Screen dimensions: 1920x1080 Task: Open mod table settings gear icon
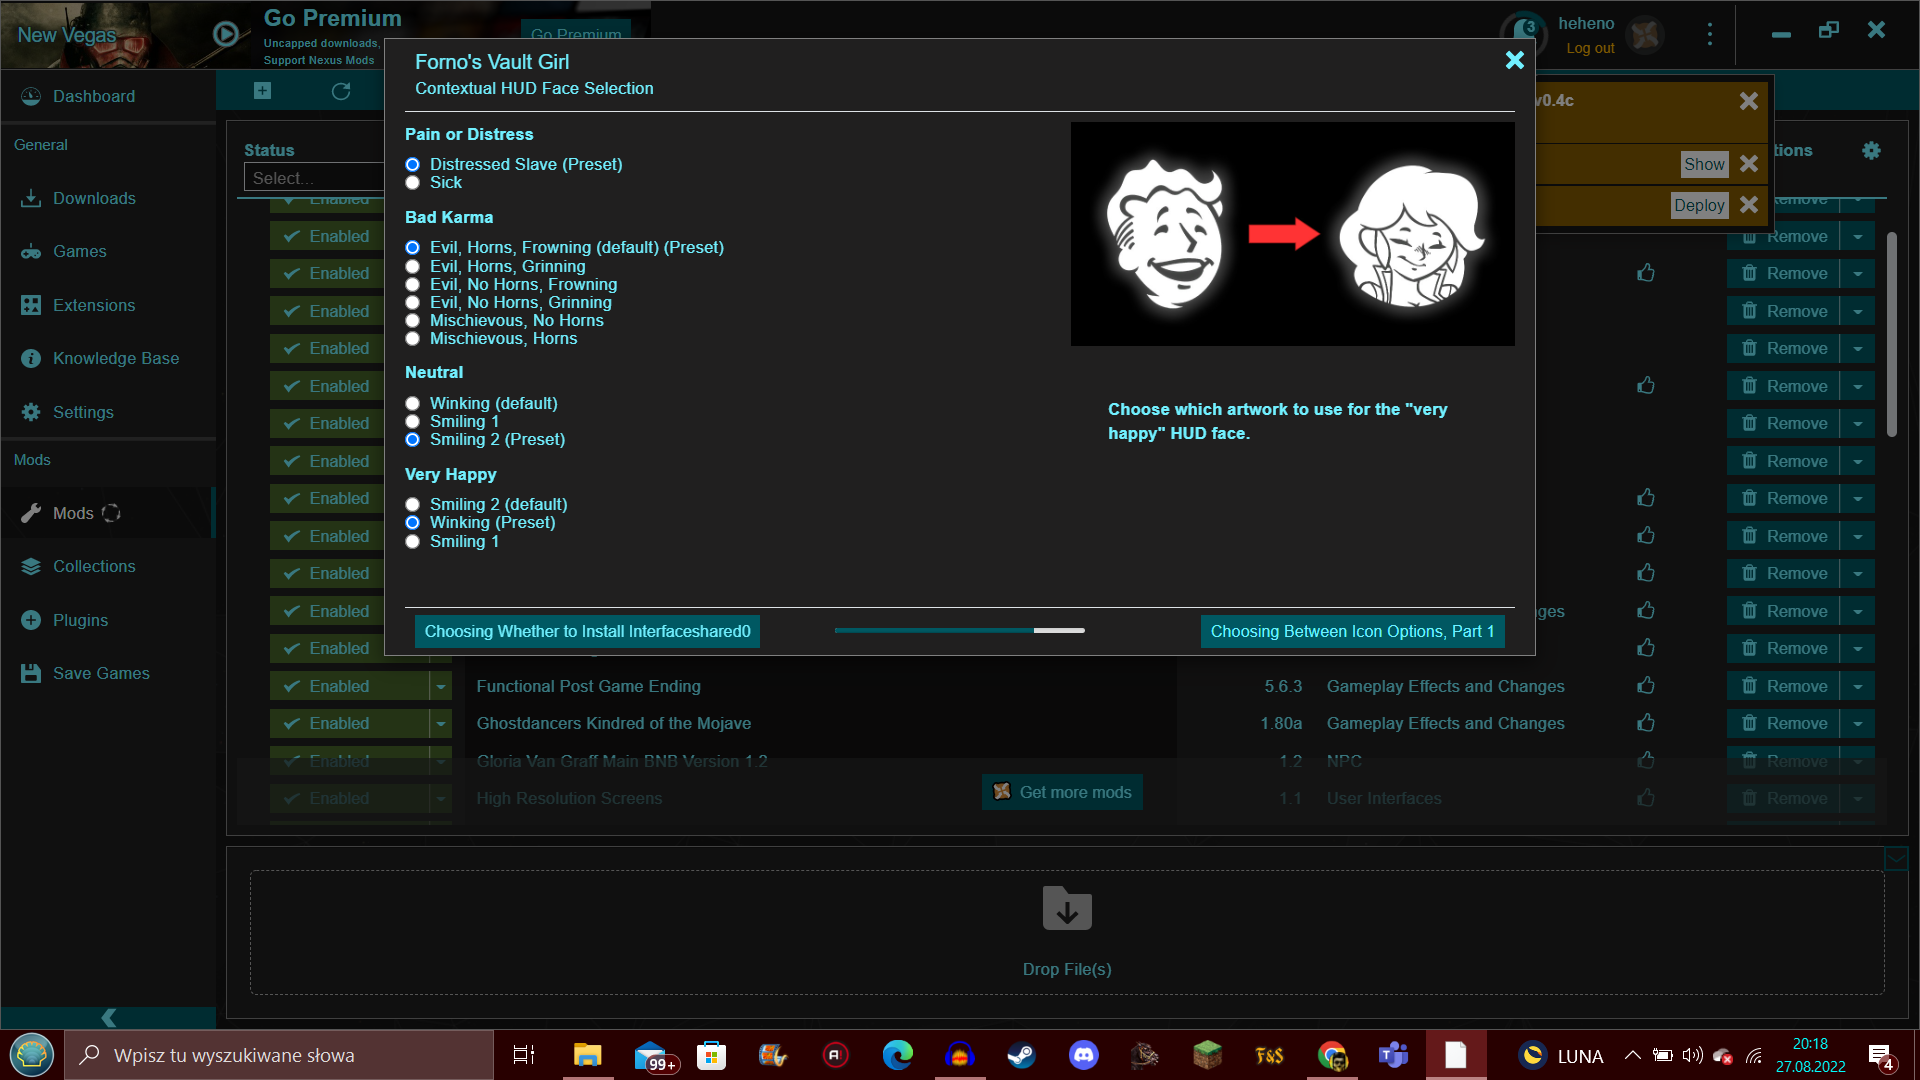coord(1871,150)
